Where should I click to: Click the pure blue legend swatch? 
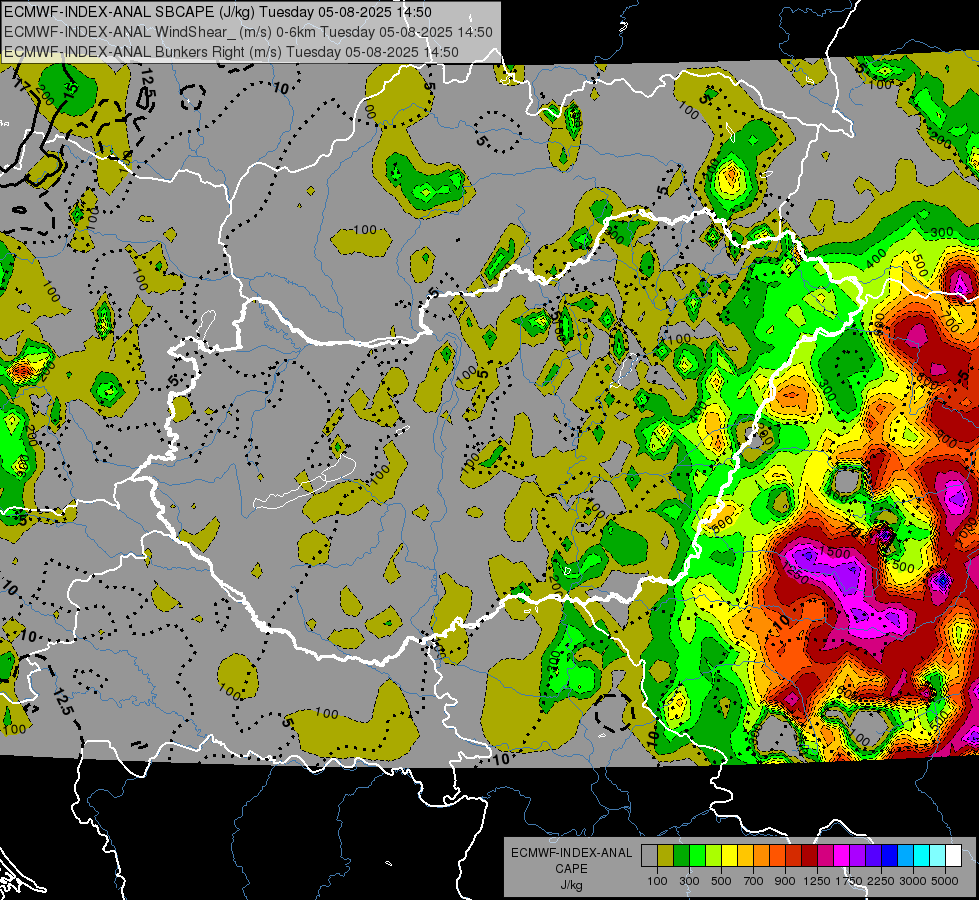[890, 856]
